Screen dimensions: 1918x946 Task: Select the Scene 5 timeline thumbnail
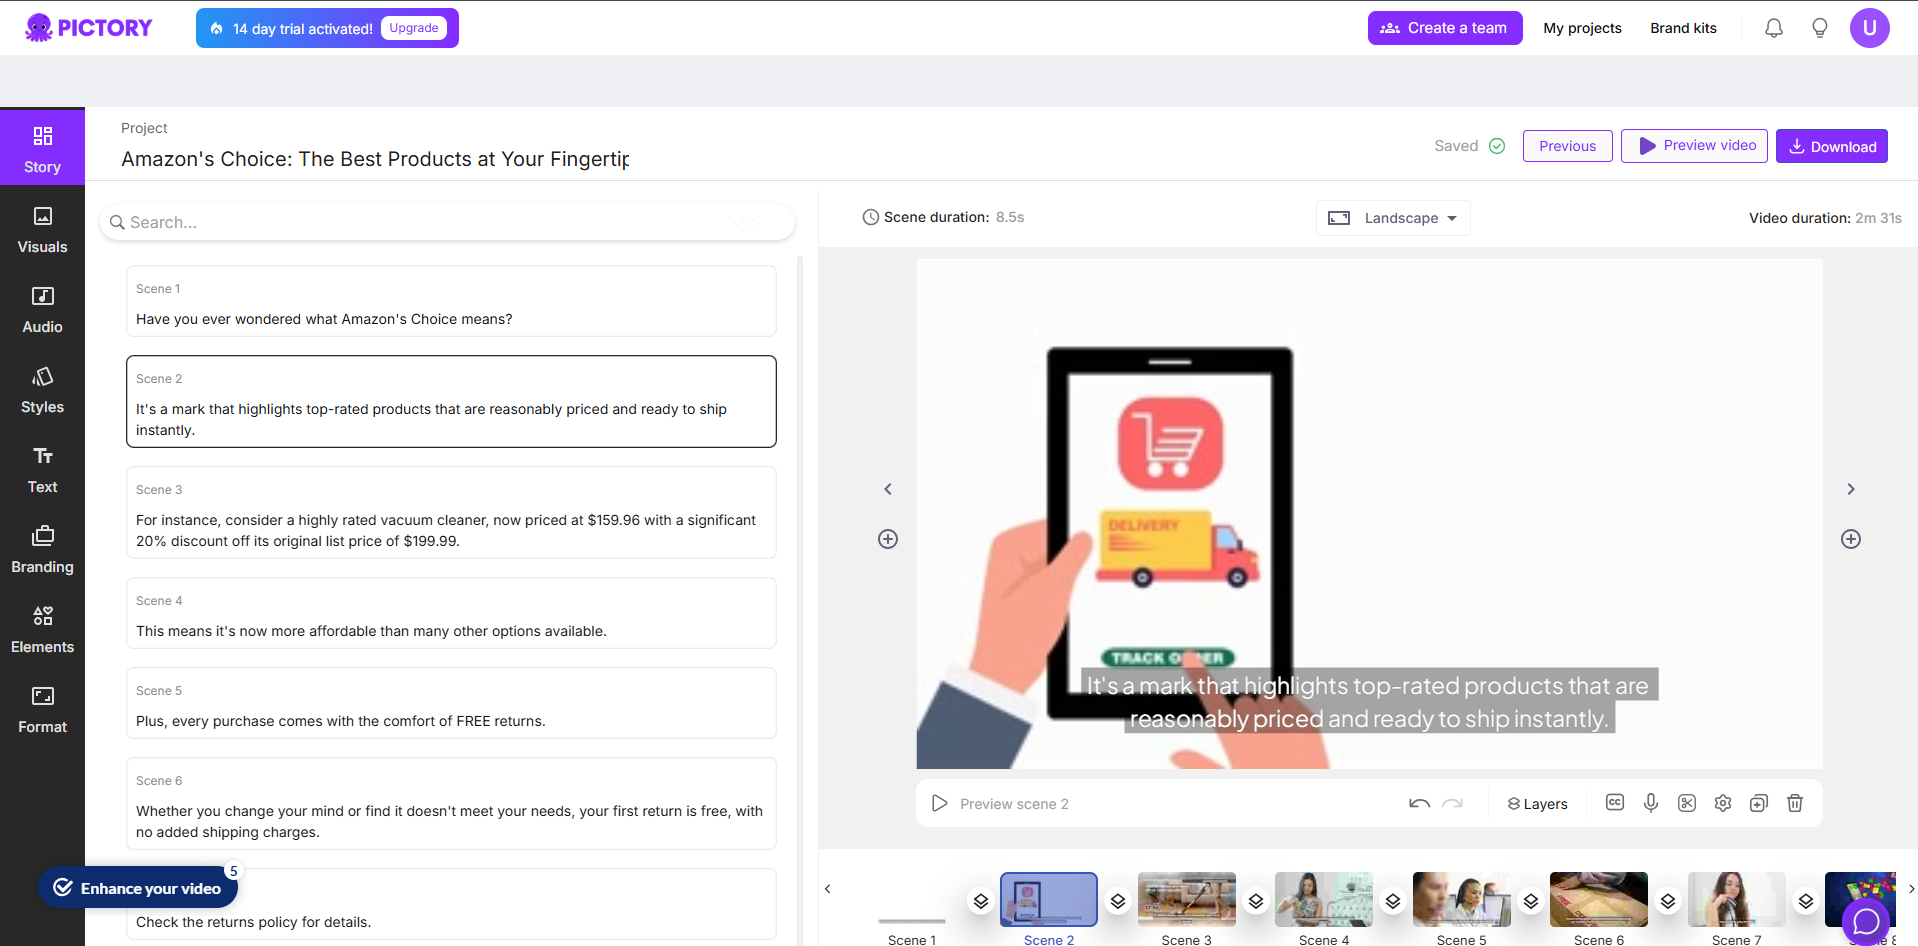[x=1462, y=899]
